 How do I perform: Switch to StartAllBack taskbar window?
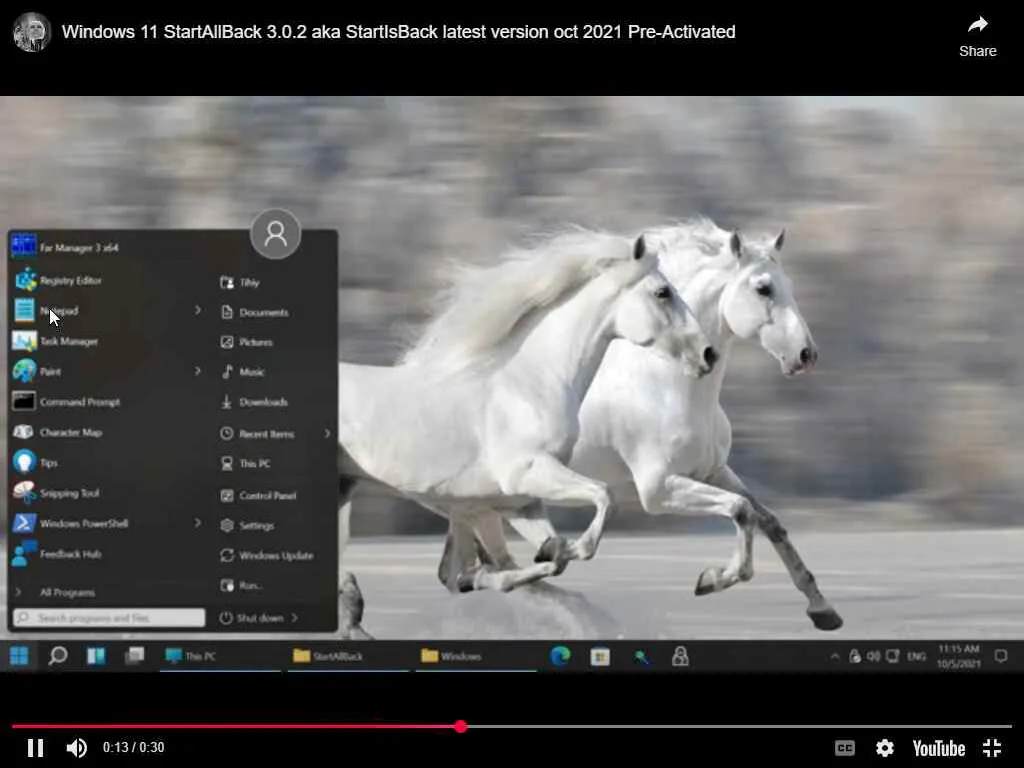click(348, 656)
